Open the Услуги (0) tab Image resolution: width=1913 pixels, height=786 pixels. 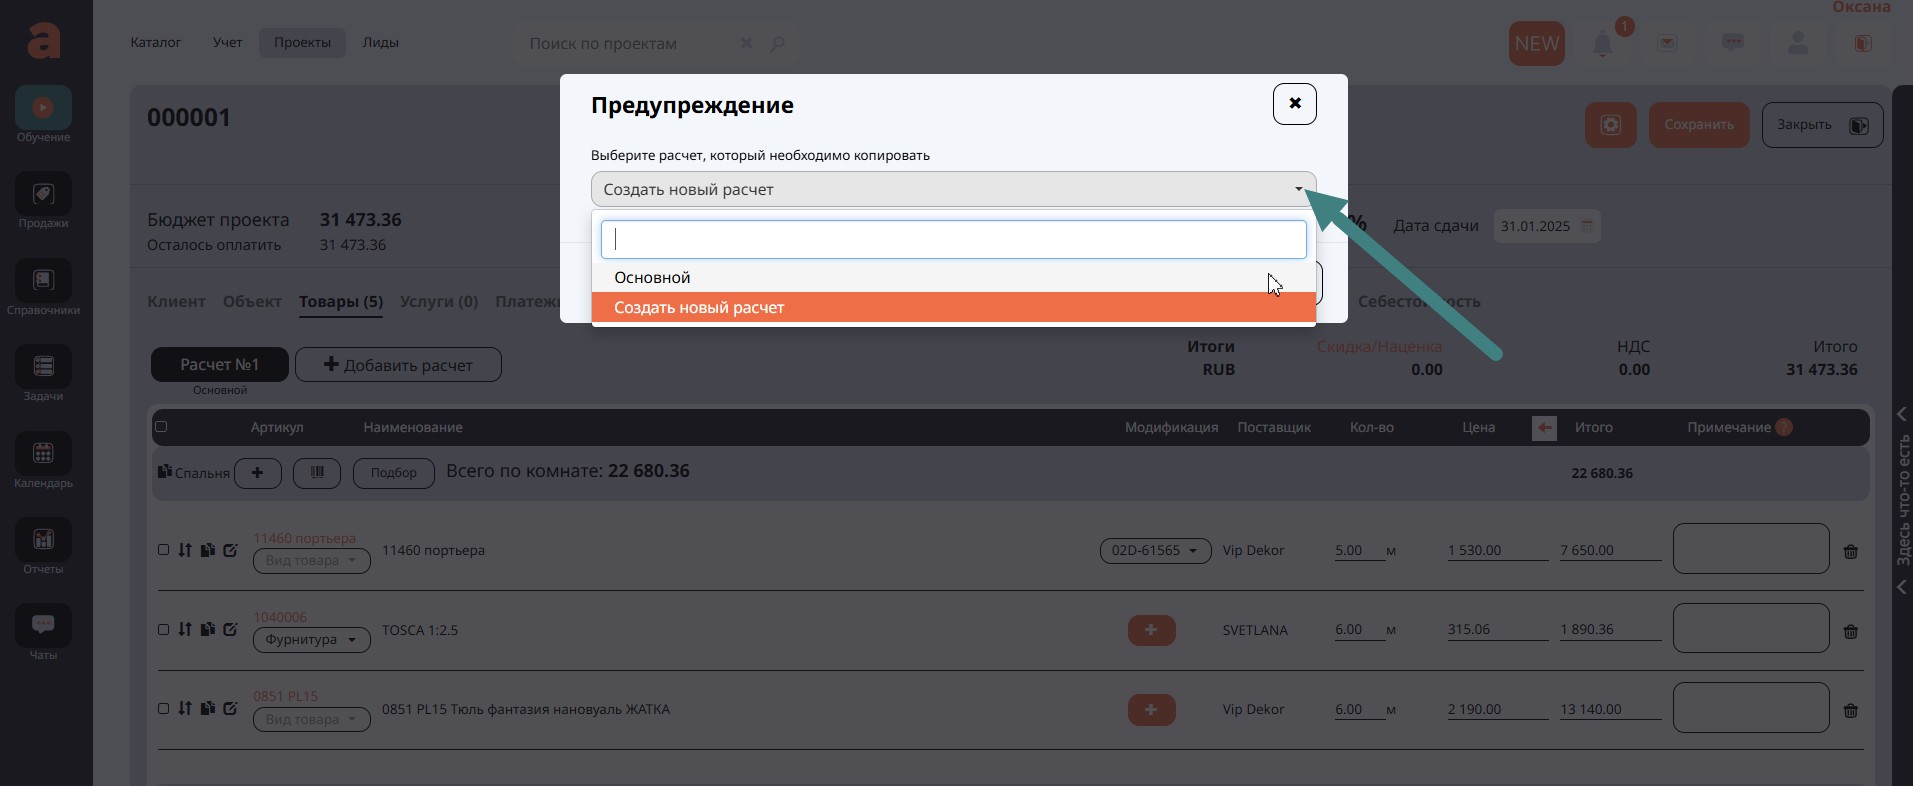click(438, 302)
